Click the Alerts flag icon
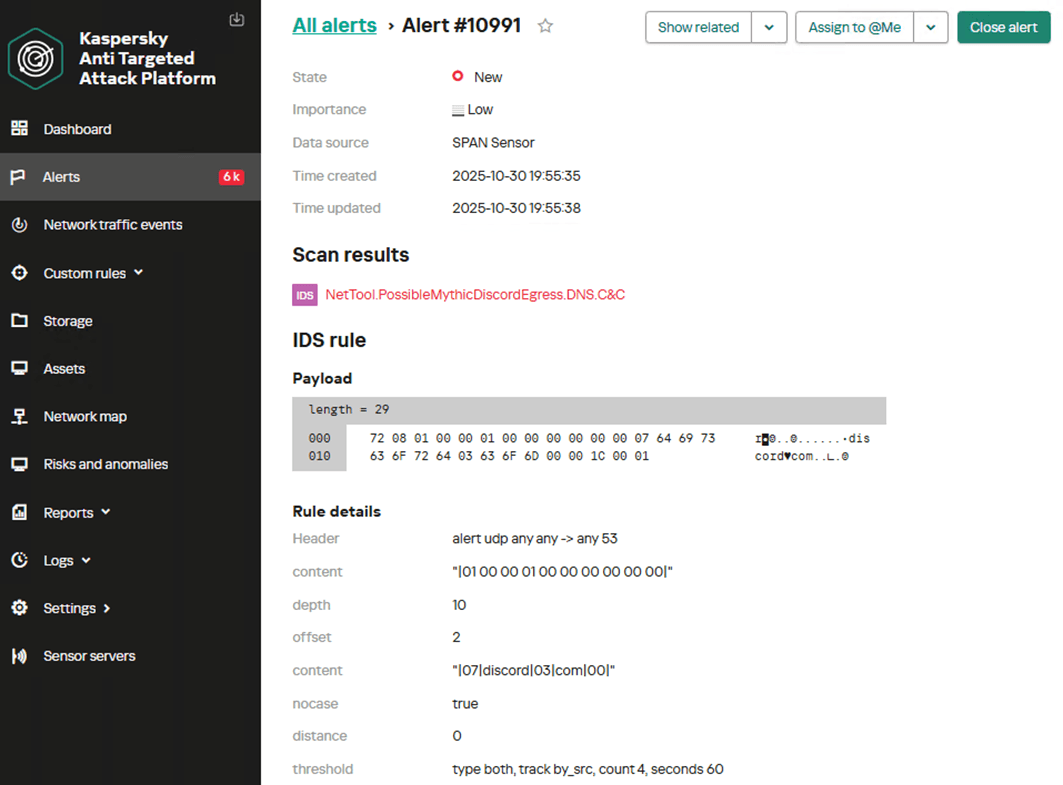The width and height of the screenshot is (1063, 785). point(18,177)
